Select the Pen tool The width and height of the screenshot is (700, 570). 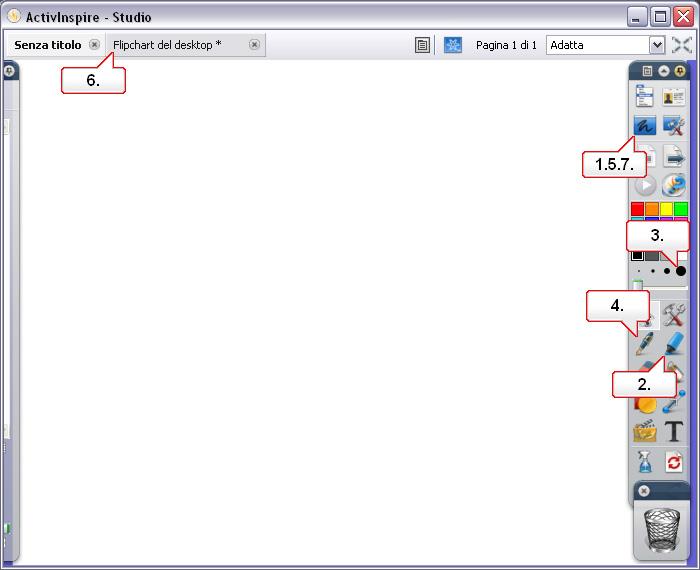pos(645,344)
